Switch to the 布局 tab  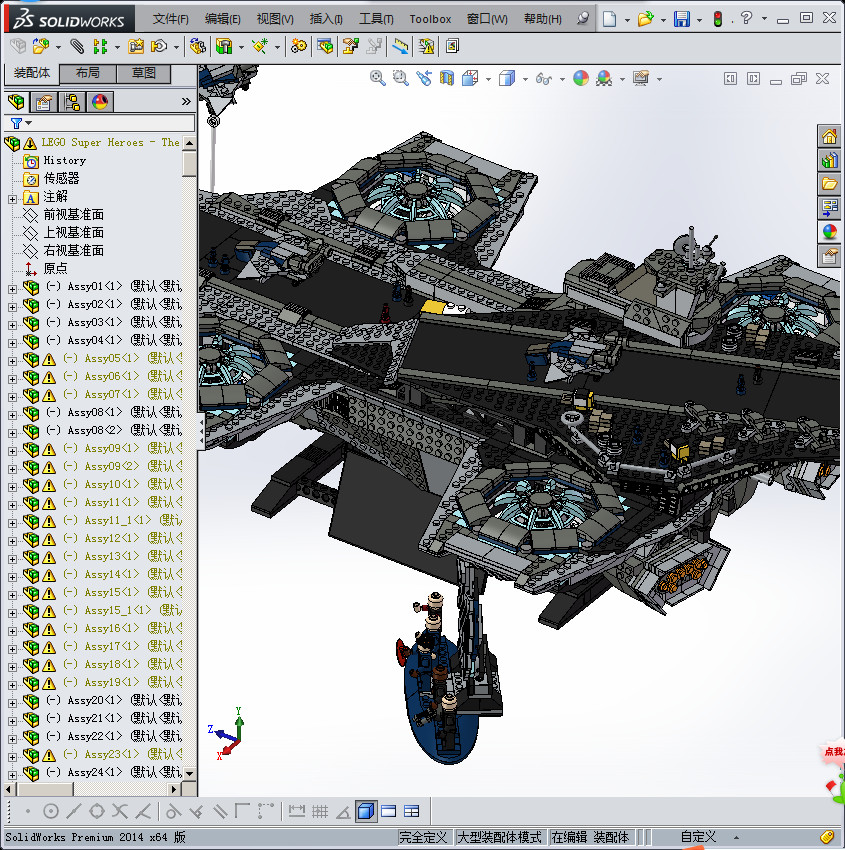point(87,73)
